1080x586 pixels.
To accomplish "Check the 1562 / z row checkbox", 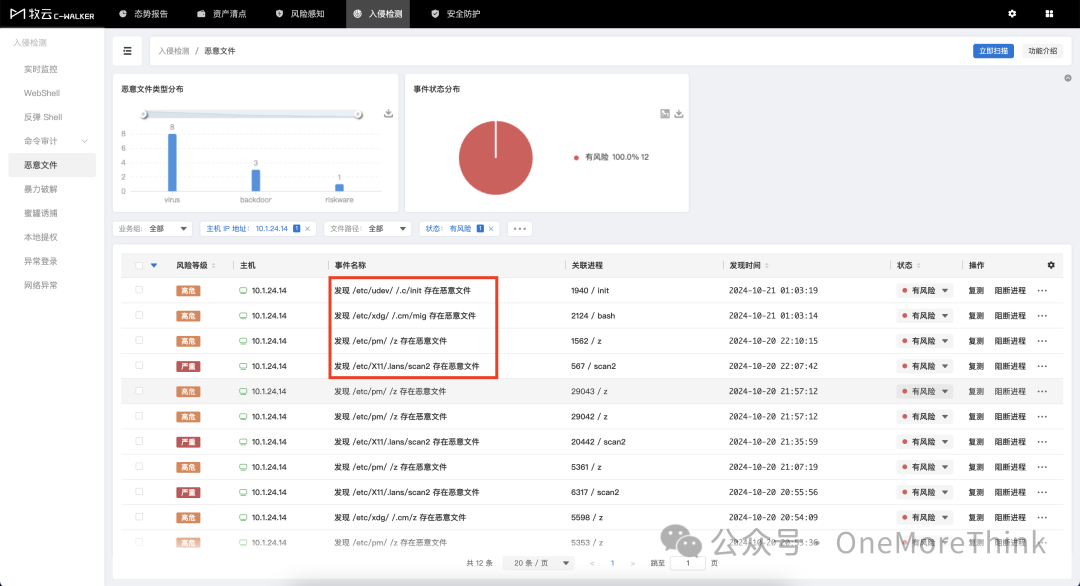I will 139,340.
